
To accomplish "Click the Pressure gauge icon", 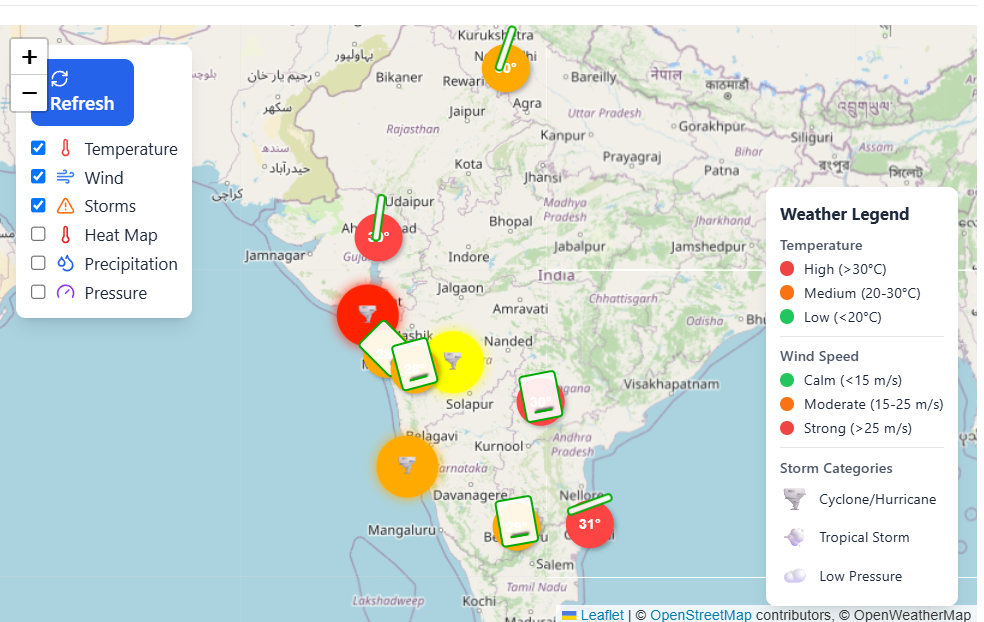I will [x=65, y=292].
